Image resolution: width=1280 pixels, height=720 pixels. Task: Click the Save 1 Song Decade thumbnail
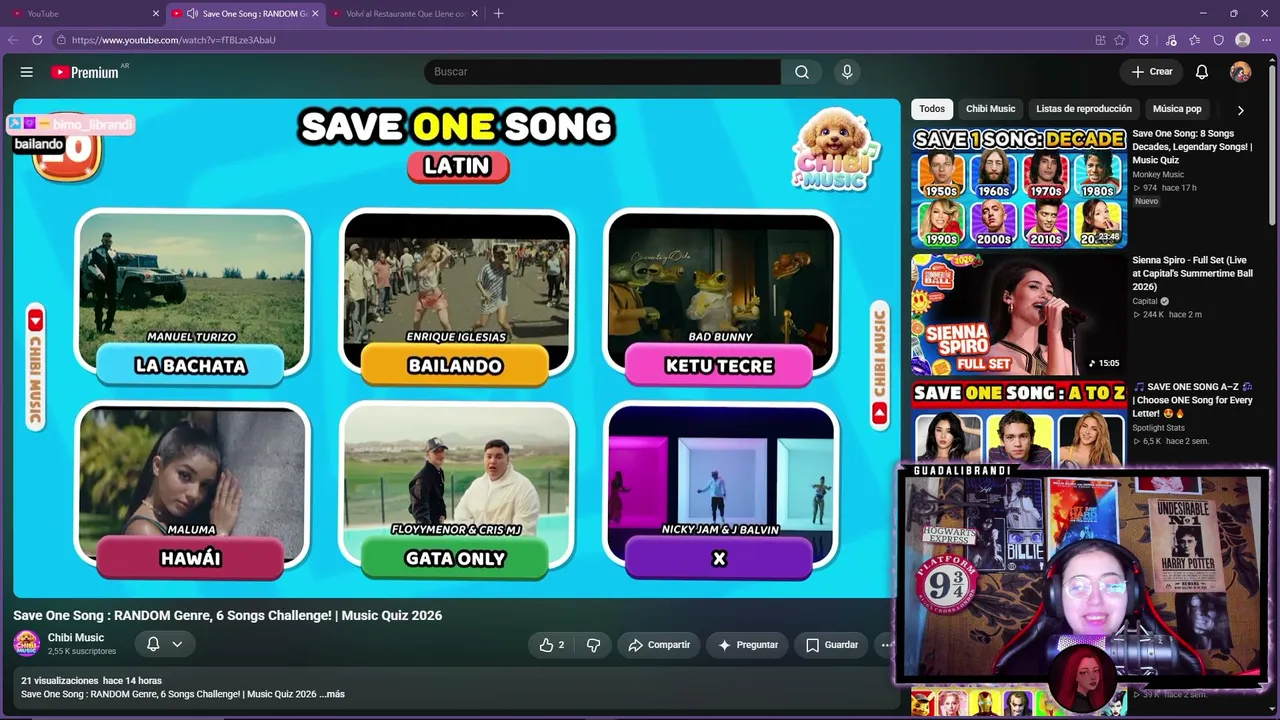tap(1019, 188)
